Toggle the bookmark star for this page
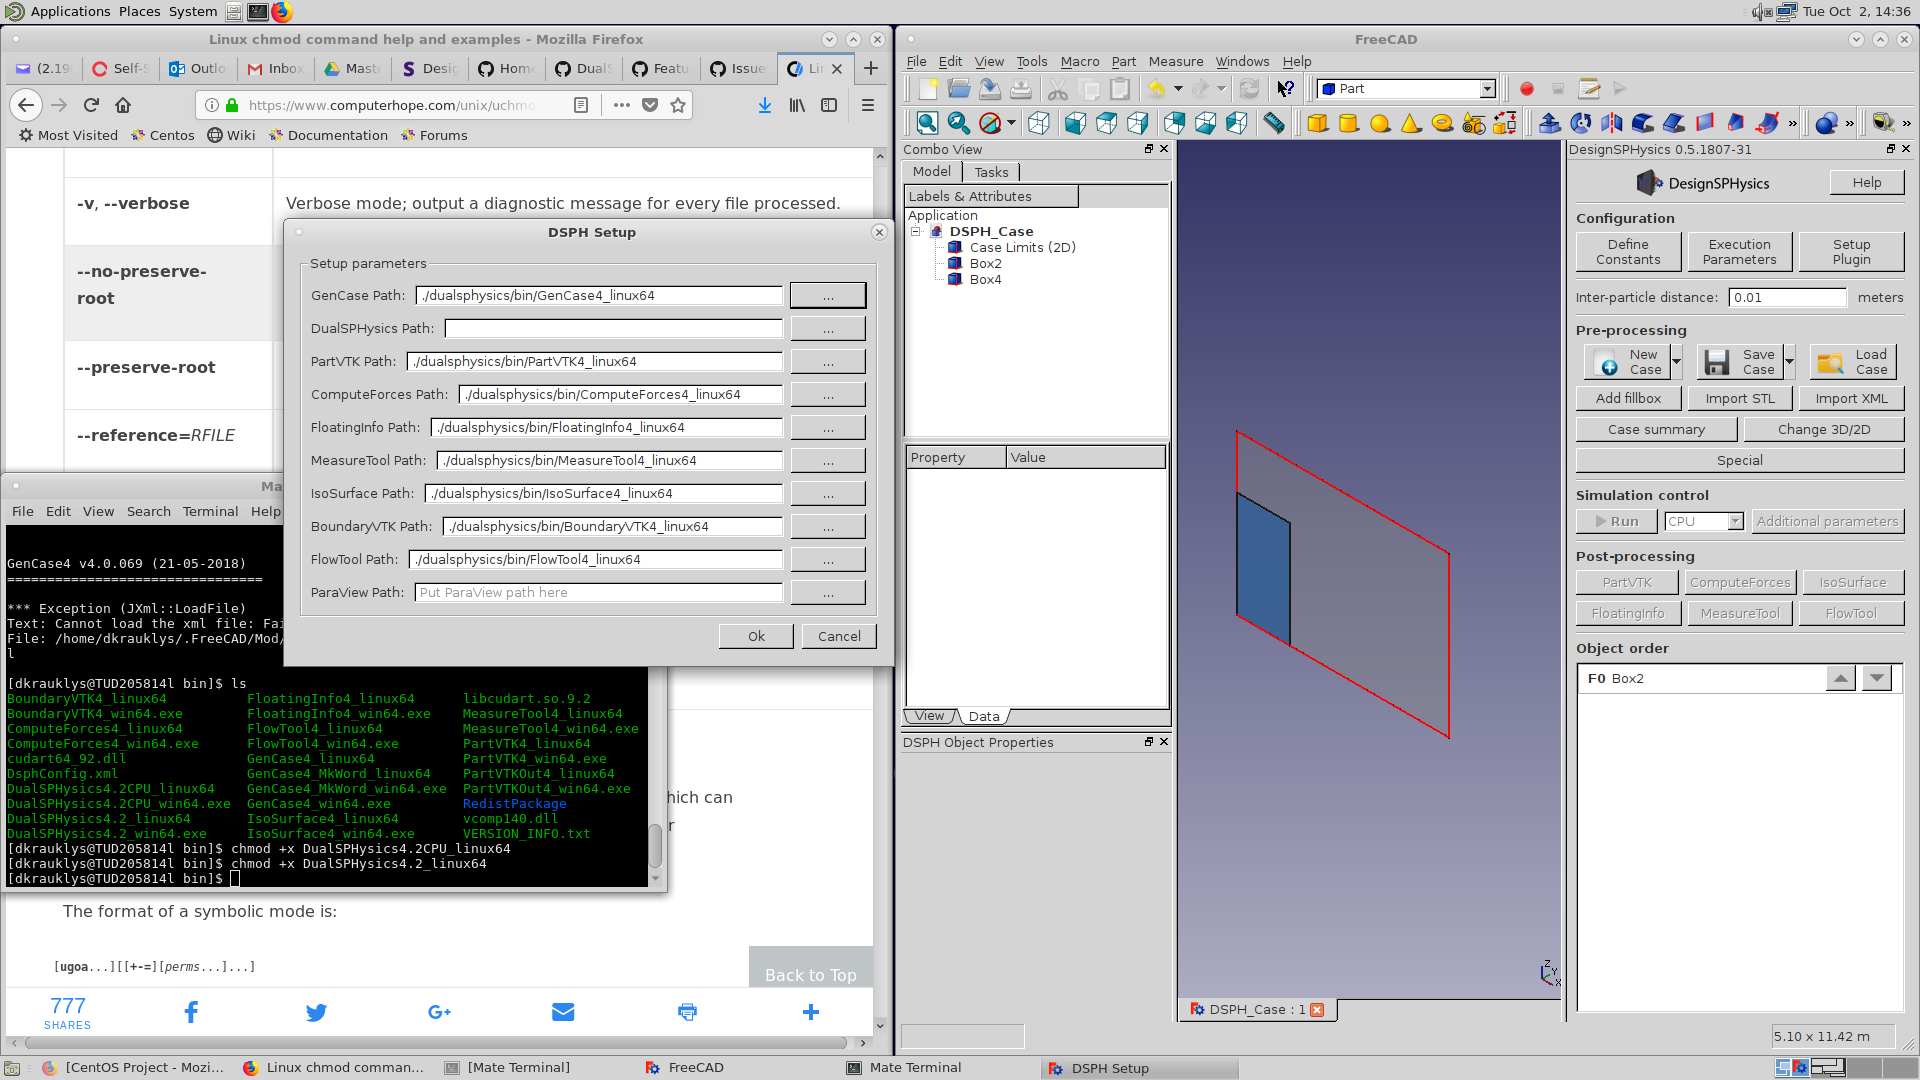This screenshot has width=1920, height=1080. (x=678, y=105)
